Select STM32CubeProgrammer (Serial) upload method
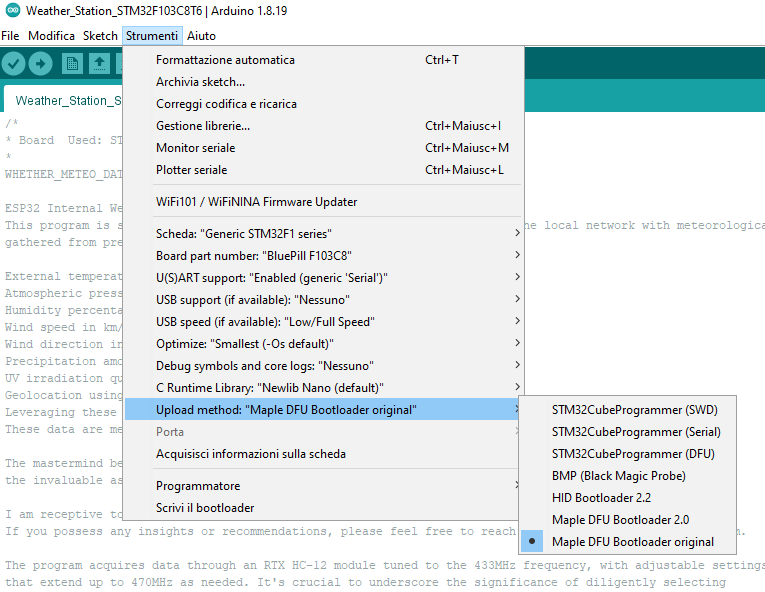 coord(627,432)
